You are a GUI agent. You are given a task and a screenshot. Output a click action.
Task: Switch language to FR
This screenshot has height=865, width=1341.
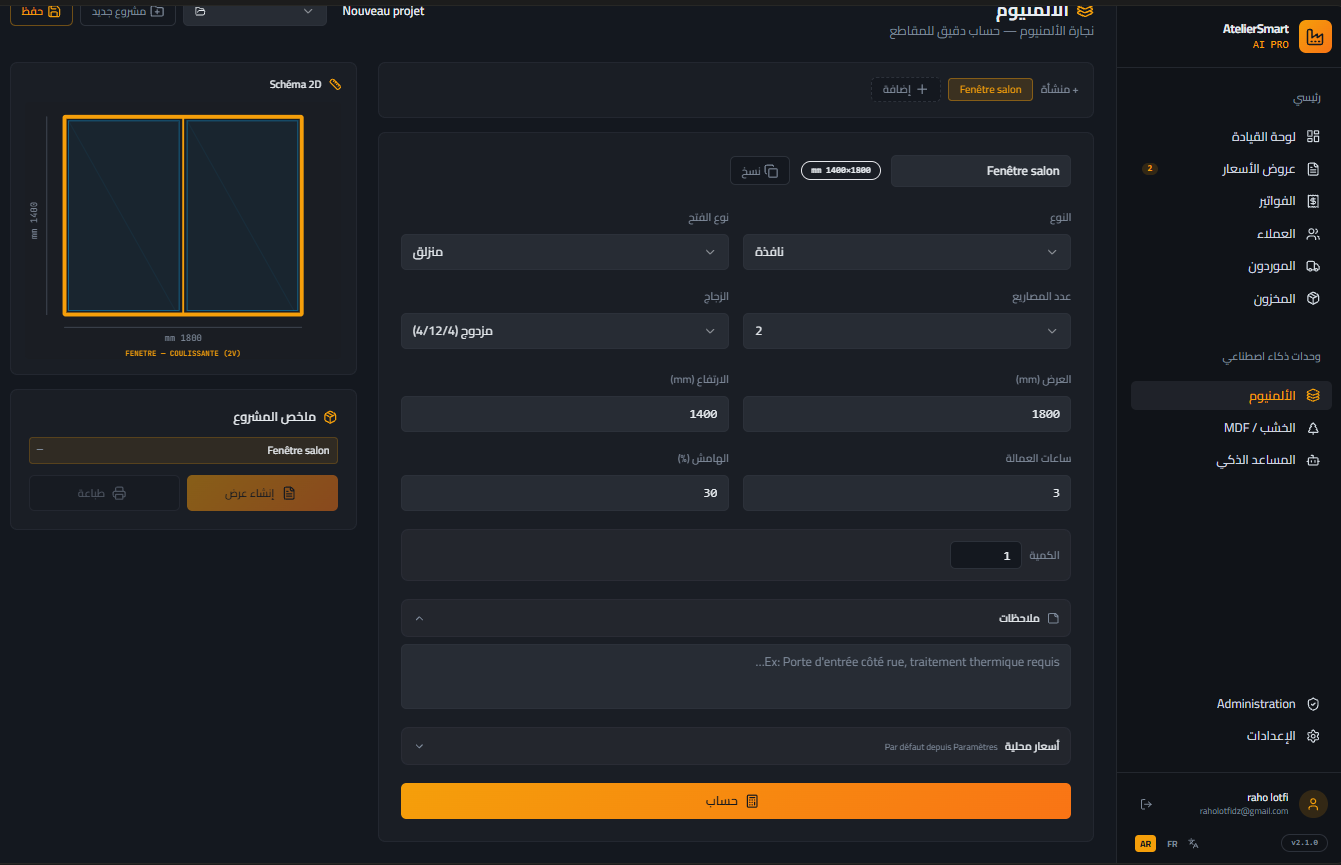(1172, 844)
